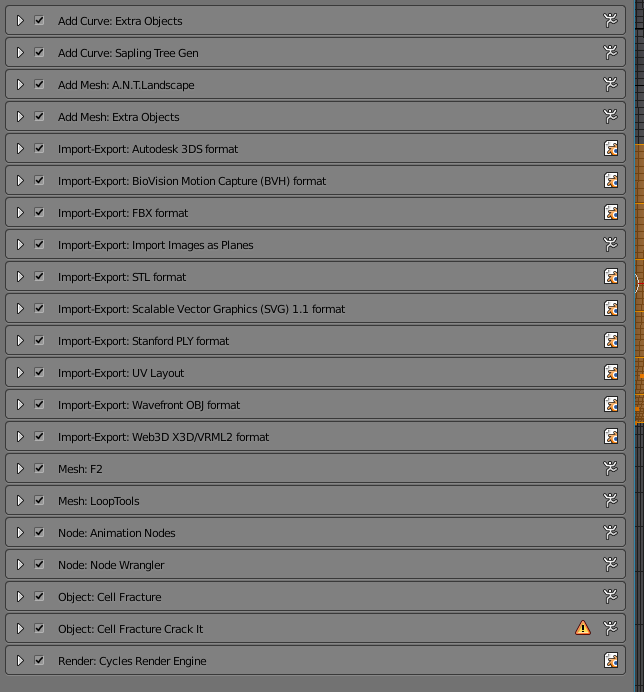644x692 pixels.
Task: Click community icon on Sapling Tree Gen row
Action: [610, 52]
